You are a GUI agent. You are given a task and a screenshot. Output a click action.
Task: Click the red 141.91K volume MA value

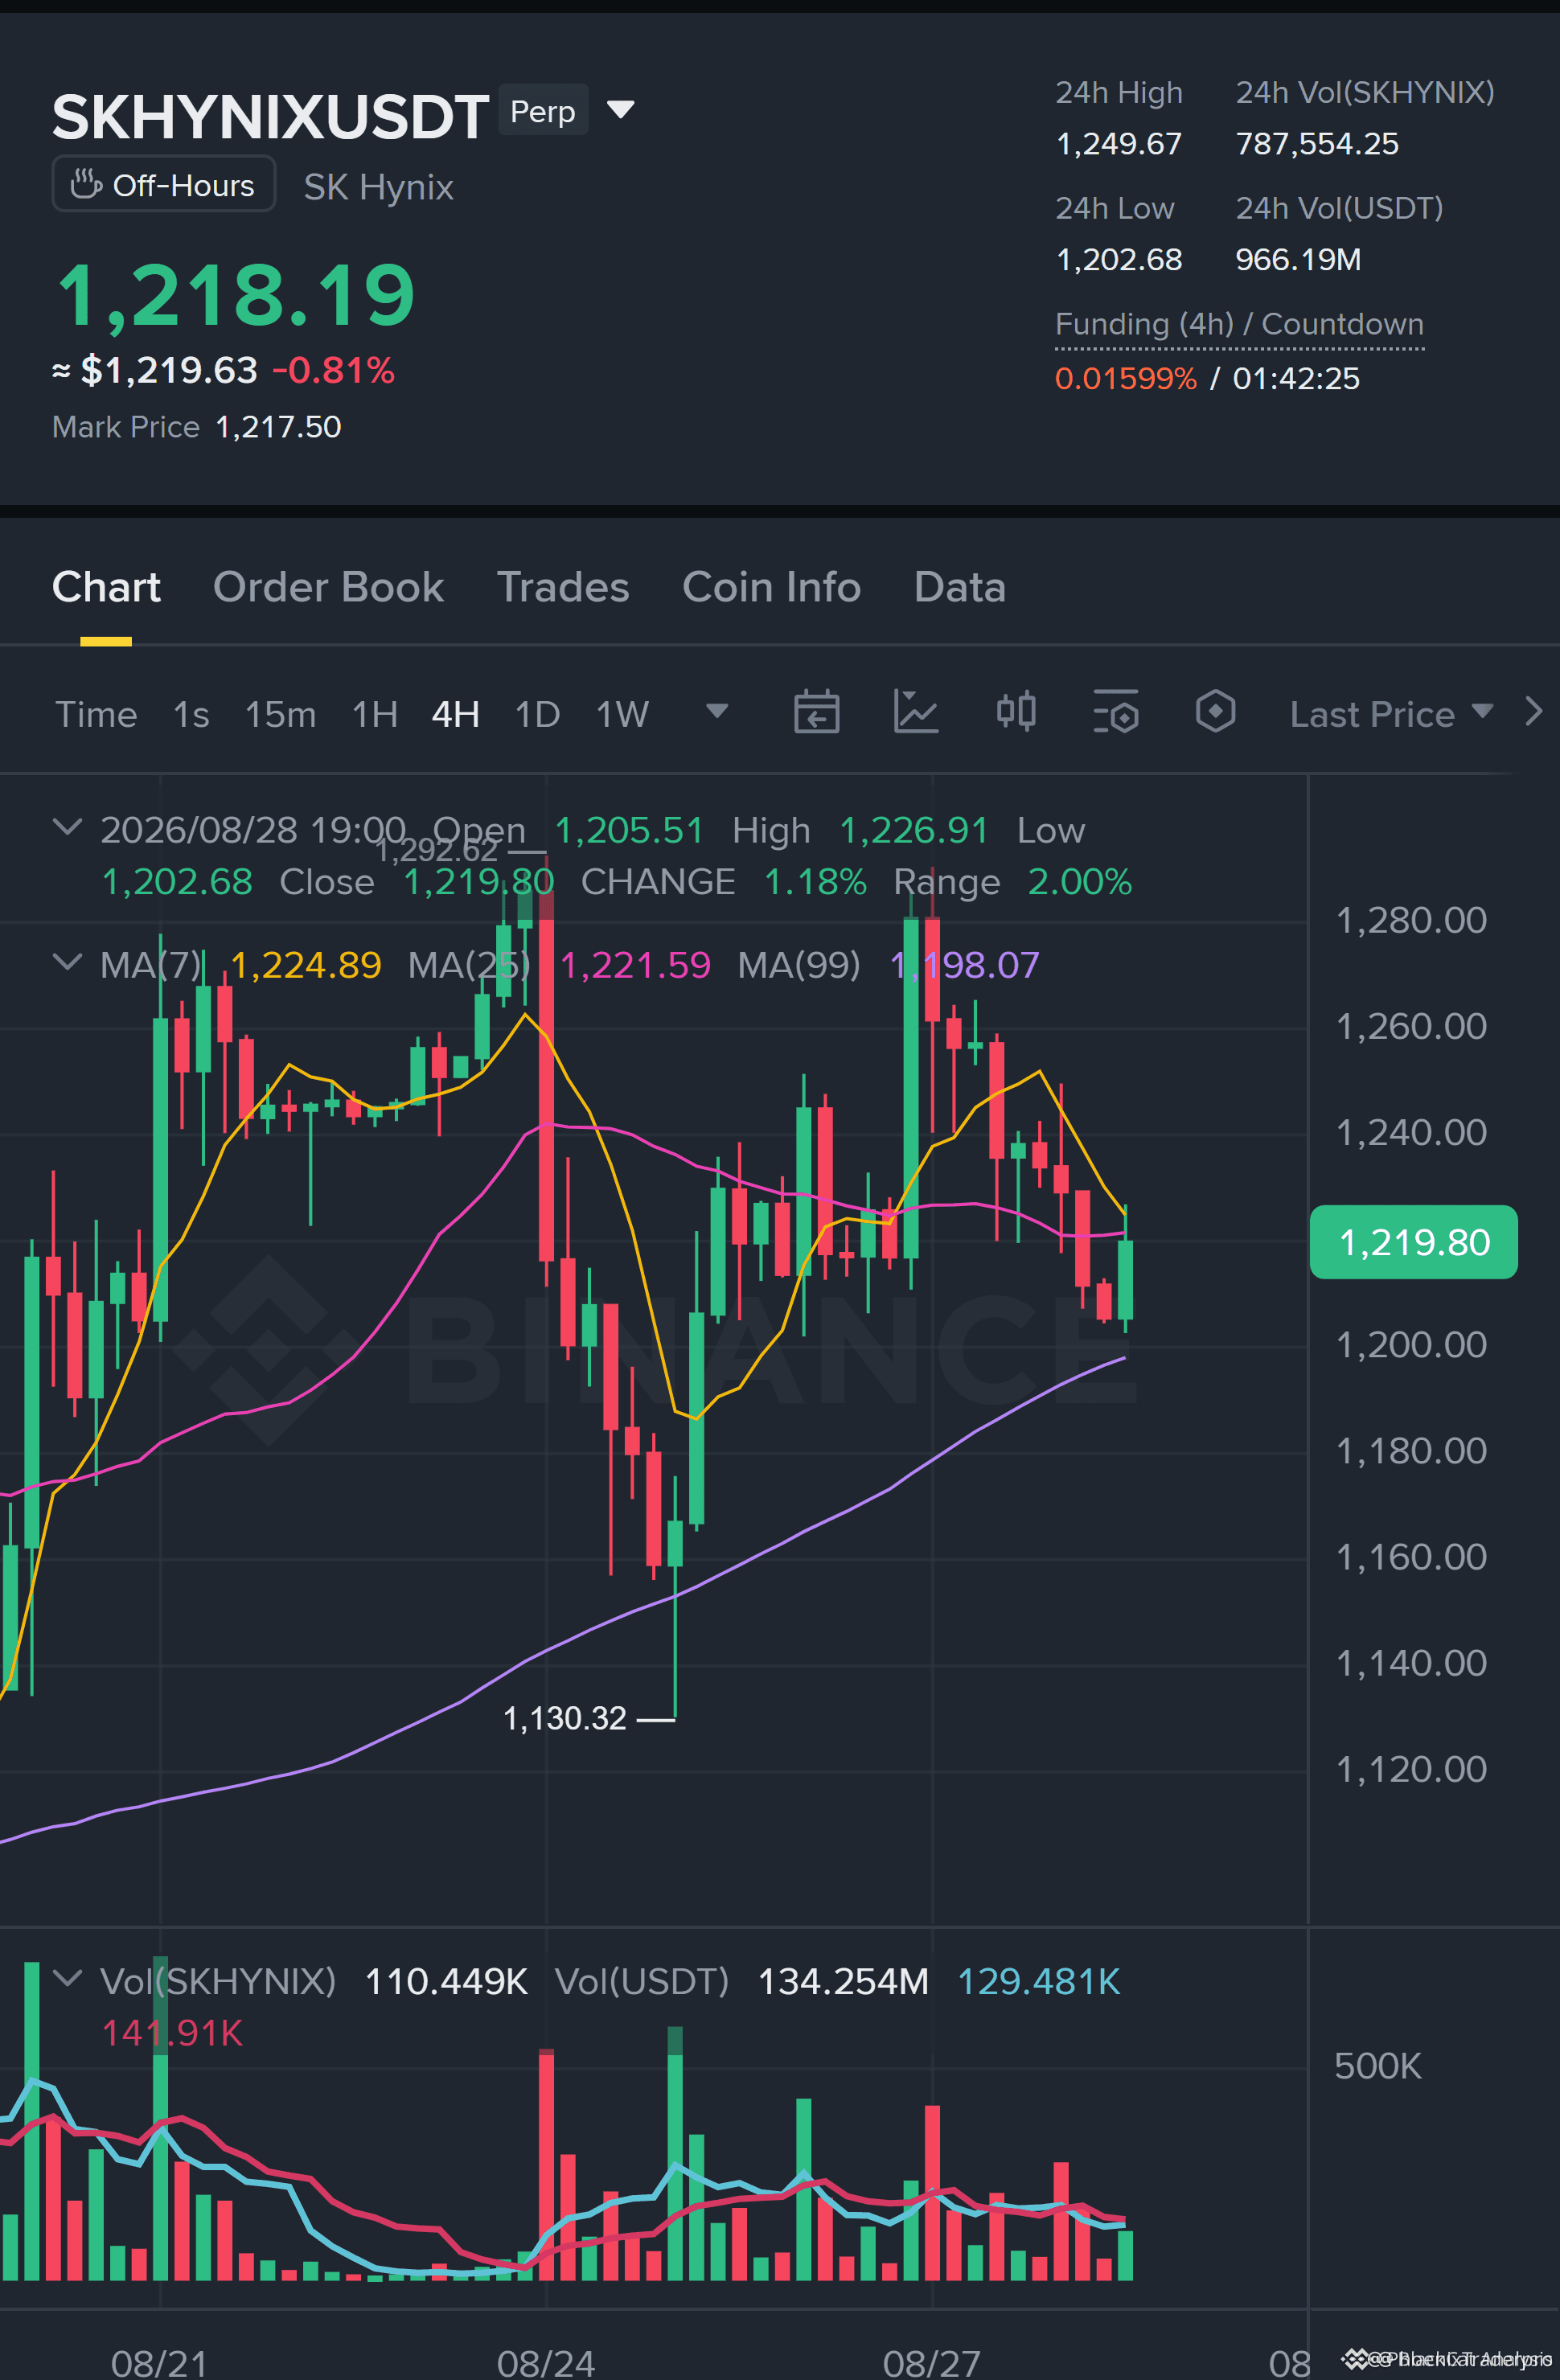(x=172, y=2033)
